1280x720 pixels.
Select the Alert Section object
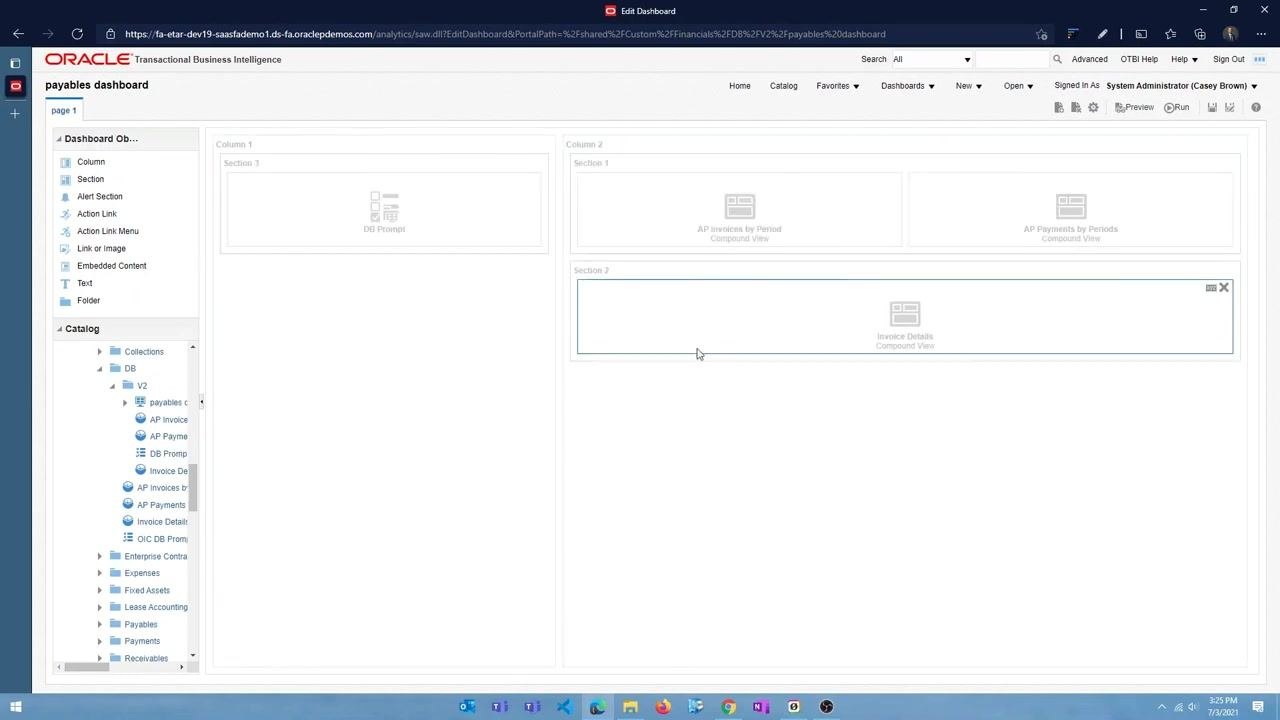coord(100,197)
